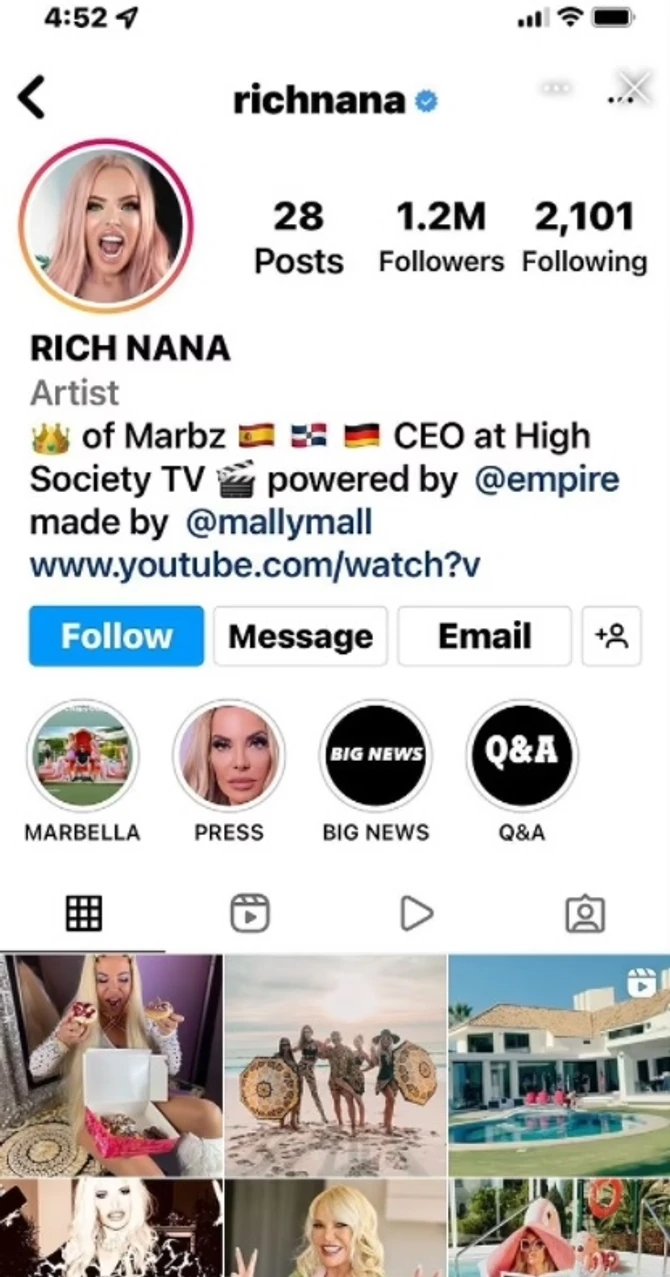
Task: Open the YouTube link in the bio
Action: click(256, 565)
